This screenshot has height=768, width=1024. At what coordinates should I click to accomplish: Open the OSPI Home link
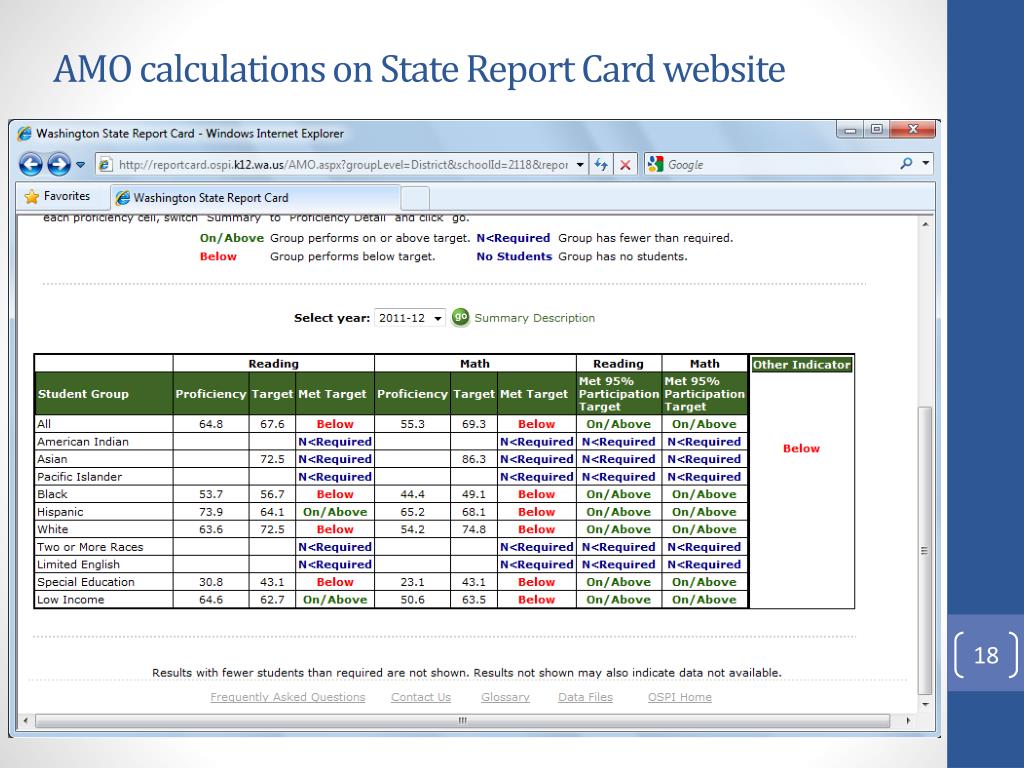[679, 697]
